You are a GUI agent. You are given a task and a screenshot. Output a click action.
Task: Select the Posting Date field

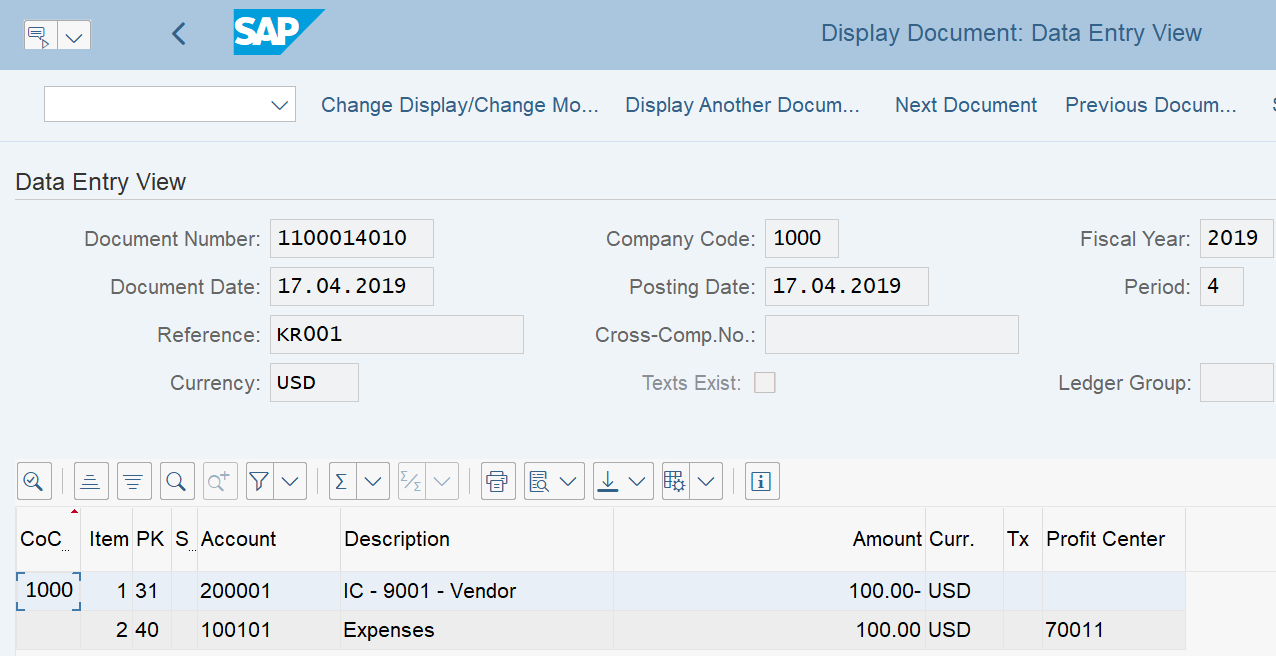[x=847, y=286]
